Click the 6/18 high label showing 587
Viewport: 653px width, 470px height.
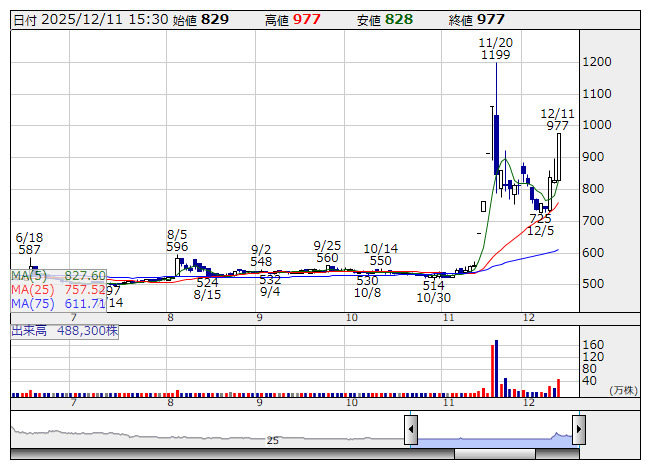pos(29,243)
